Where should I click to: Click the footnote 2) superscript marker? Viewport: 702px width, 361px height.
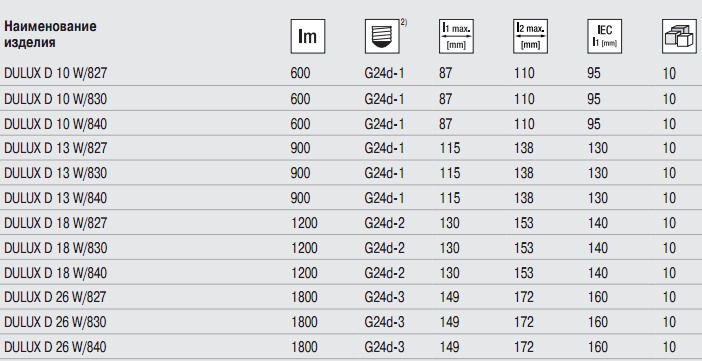pos(404,23)
